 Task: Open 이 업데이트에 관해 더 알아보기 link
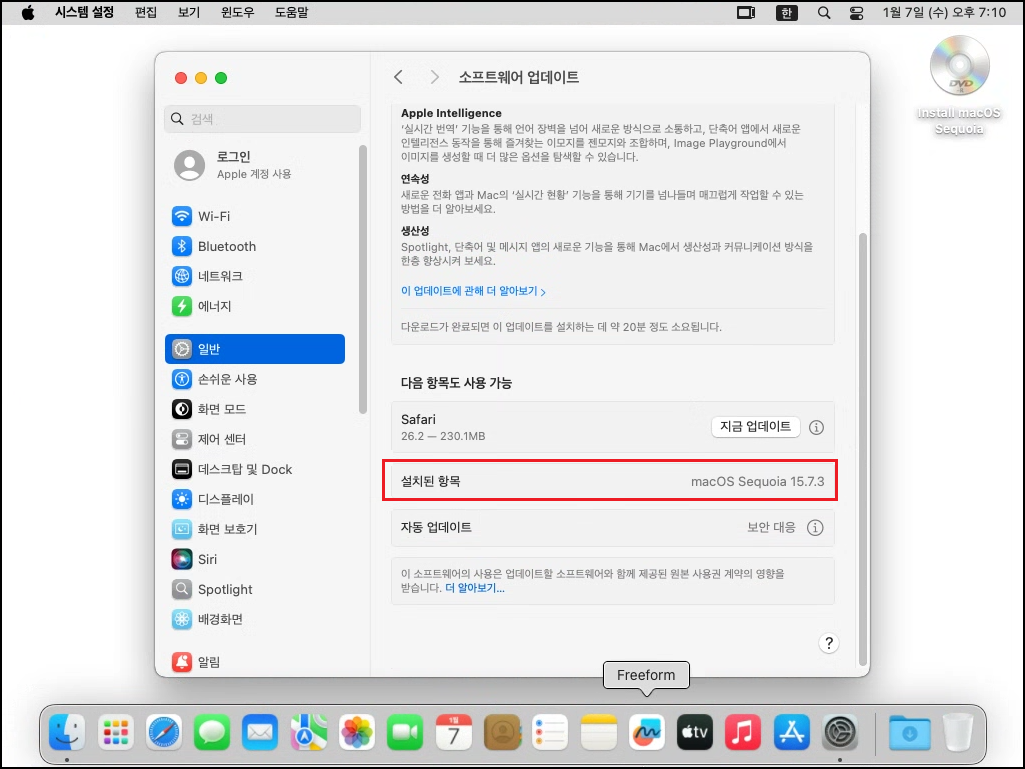(473, 291)
